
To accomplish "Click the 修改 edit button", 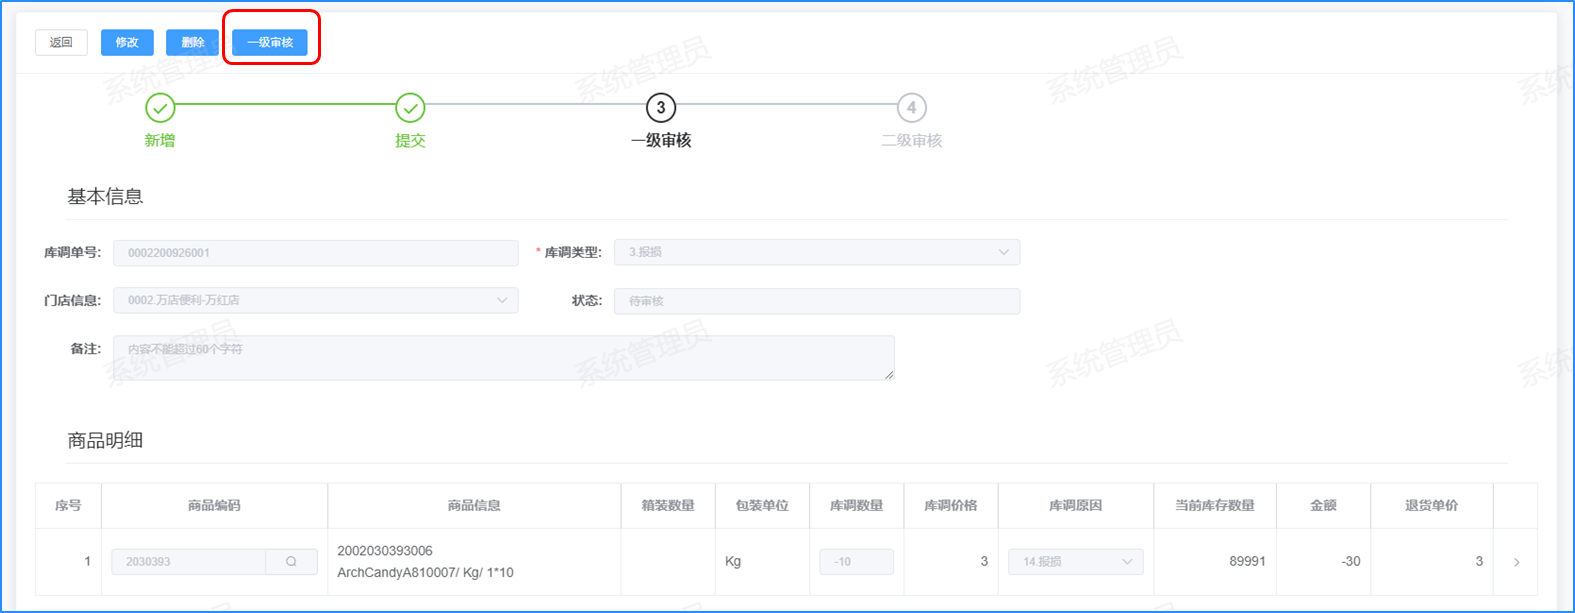I will point(127,42).
